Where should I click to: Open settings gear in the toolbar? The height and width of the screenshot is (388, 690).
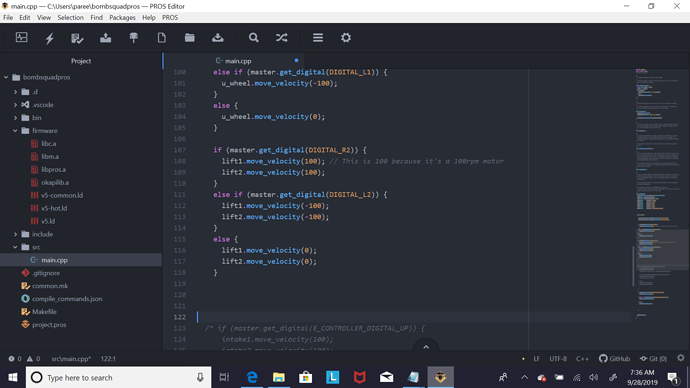pyautogui.click(x=346, y=38)
